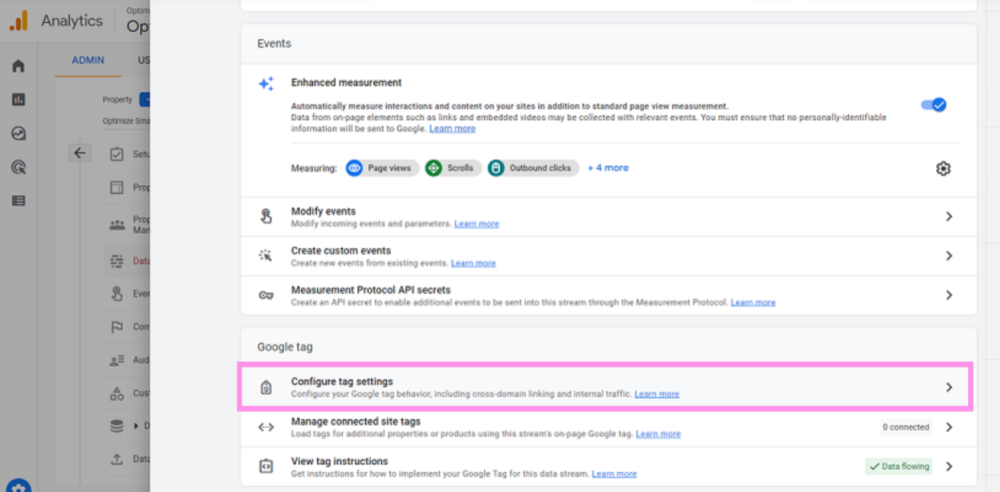Open Measurement Protocol API secrets chevron

pyautogui.click(x=949, y=296)
